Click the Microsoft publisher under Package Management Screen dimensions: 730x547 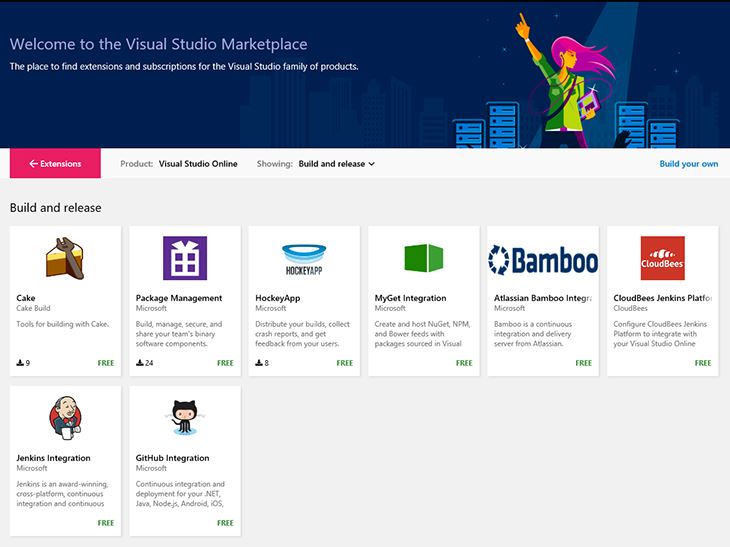click(x=151, y=308)
